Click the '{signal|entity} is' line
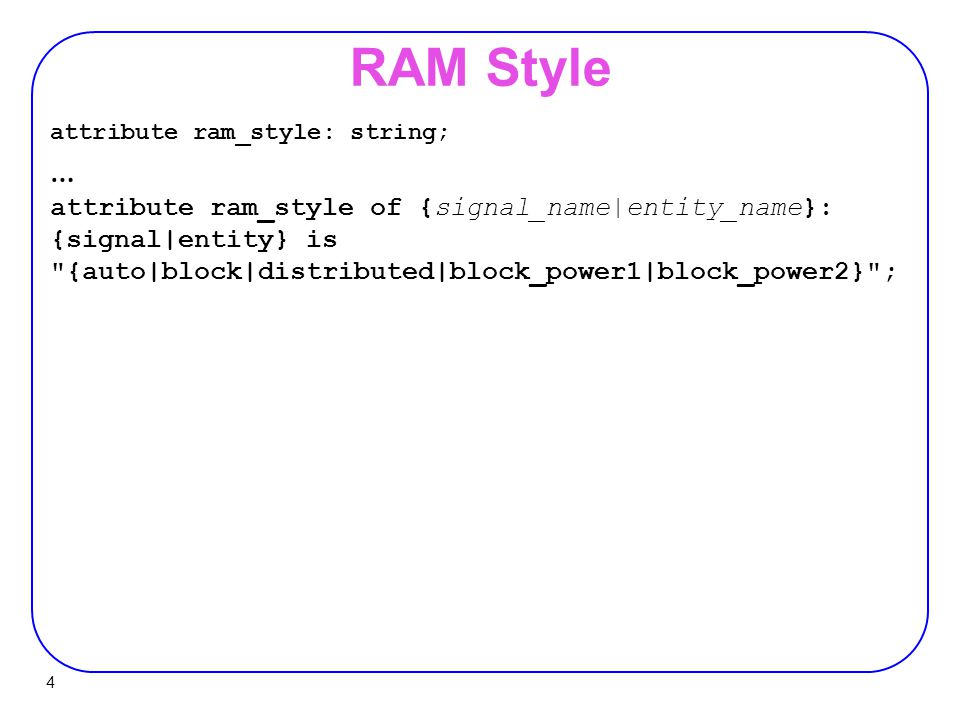Screen dimensions: 960x720 (194, 240)
